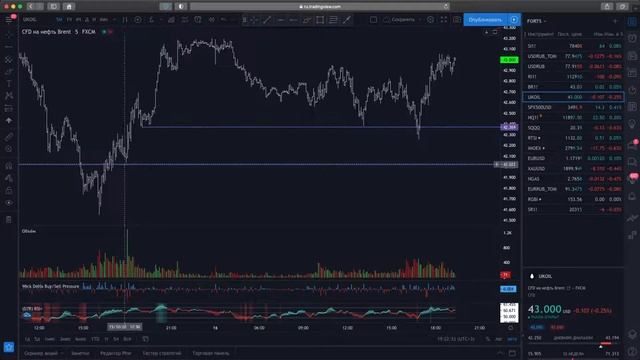This screenshot has height=360, width=640.
Task: Select the arrow icons tool in left toolbar
Action: click(9, 120)
